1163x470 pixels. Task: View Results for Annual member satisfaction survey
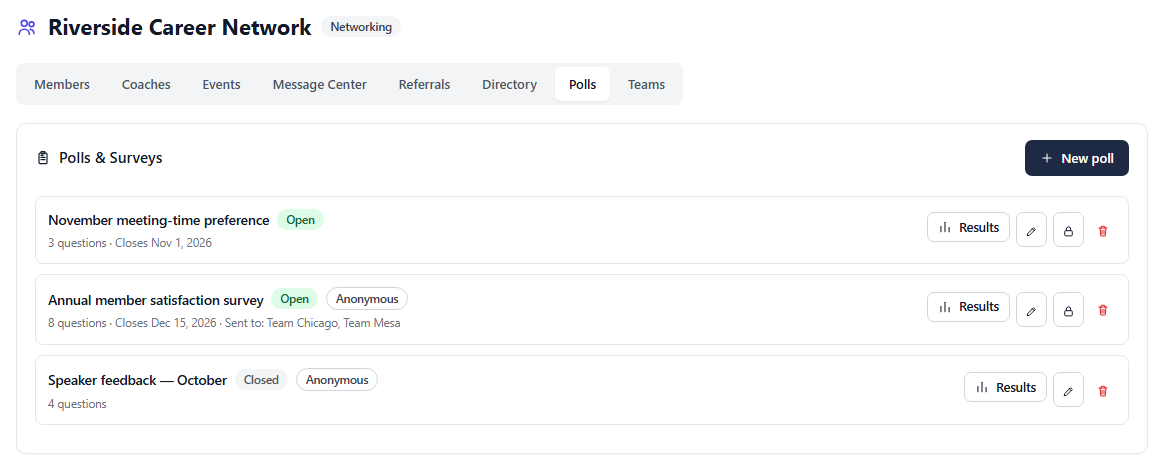968,307
